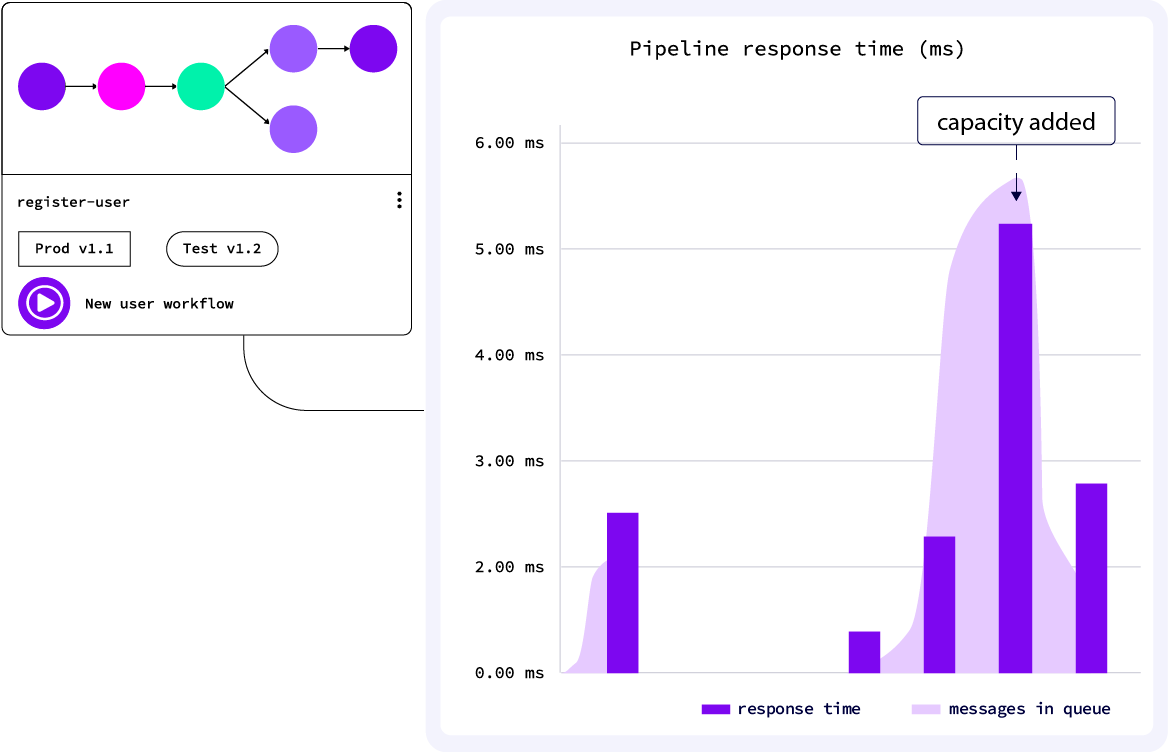This screenshot has height=752, width=1168.
Task: Select the leftmost response time bar
Action: (x=622, y=592)
